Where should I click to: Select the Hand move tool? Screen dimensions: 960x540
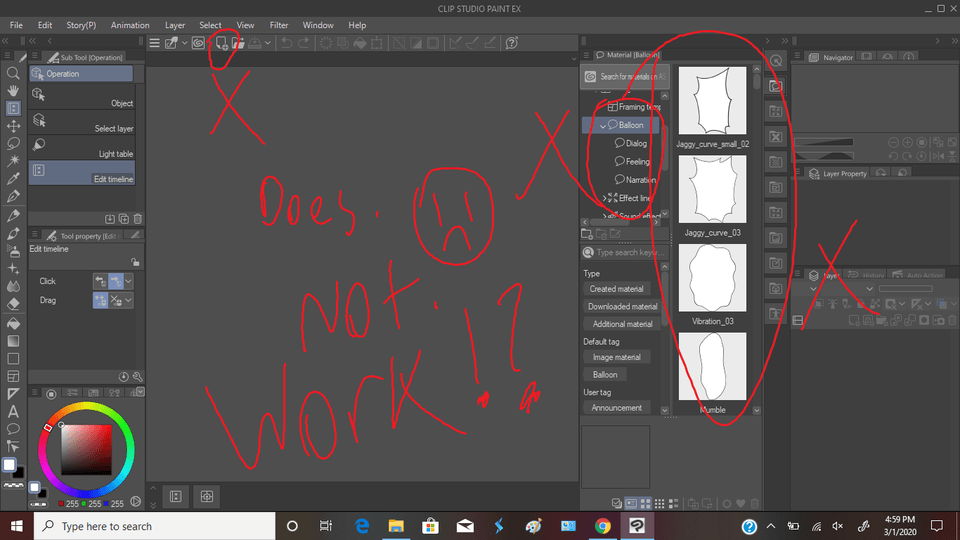tap(13, 91)
